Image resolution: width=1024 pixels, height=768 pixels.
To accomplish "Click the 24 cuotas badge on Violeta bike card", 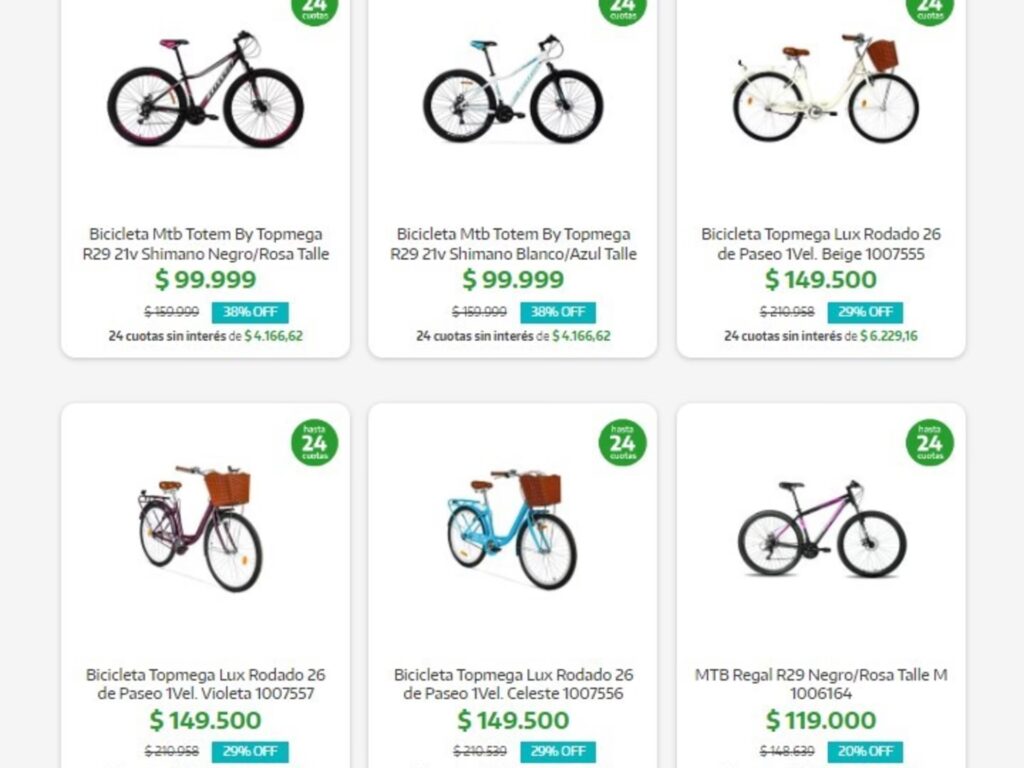I will click(x=315, y=442).
